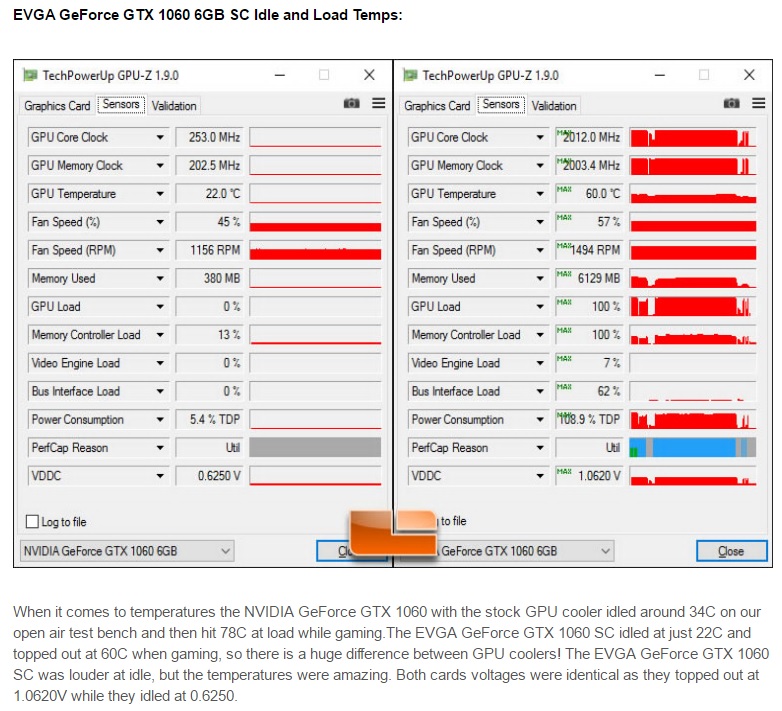Switch to Validation tab in left GPU-Z window

(x=174, y=106)
